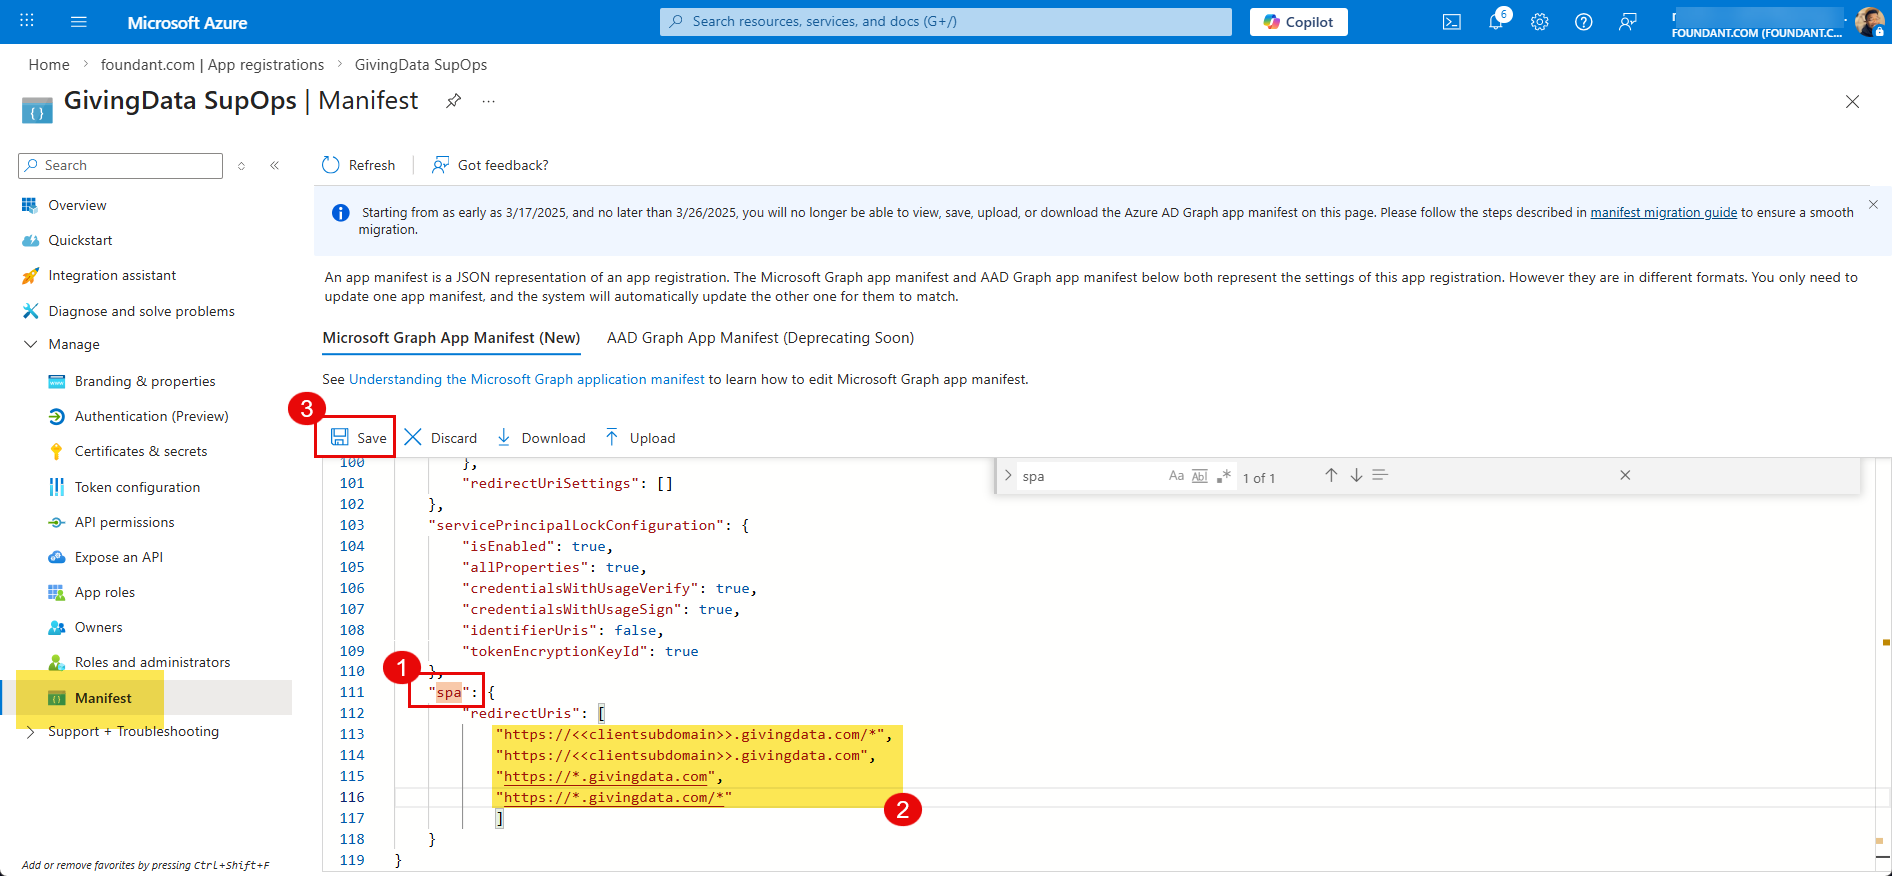Click the global search resources box
The height and width of the screenshot is (876, 1892).
coord(945,21)
